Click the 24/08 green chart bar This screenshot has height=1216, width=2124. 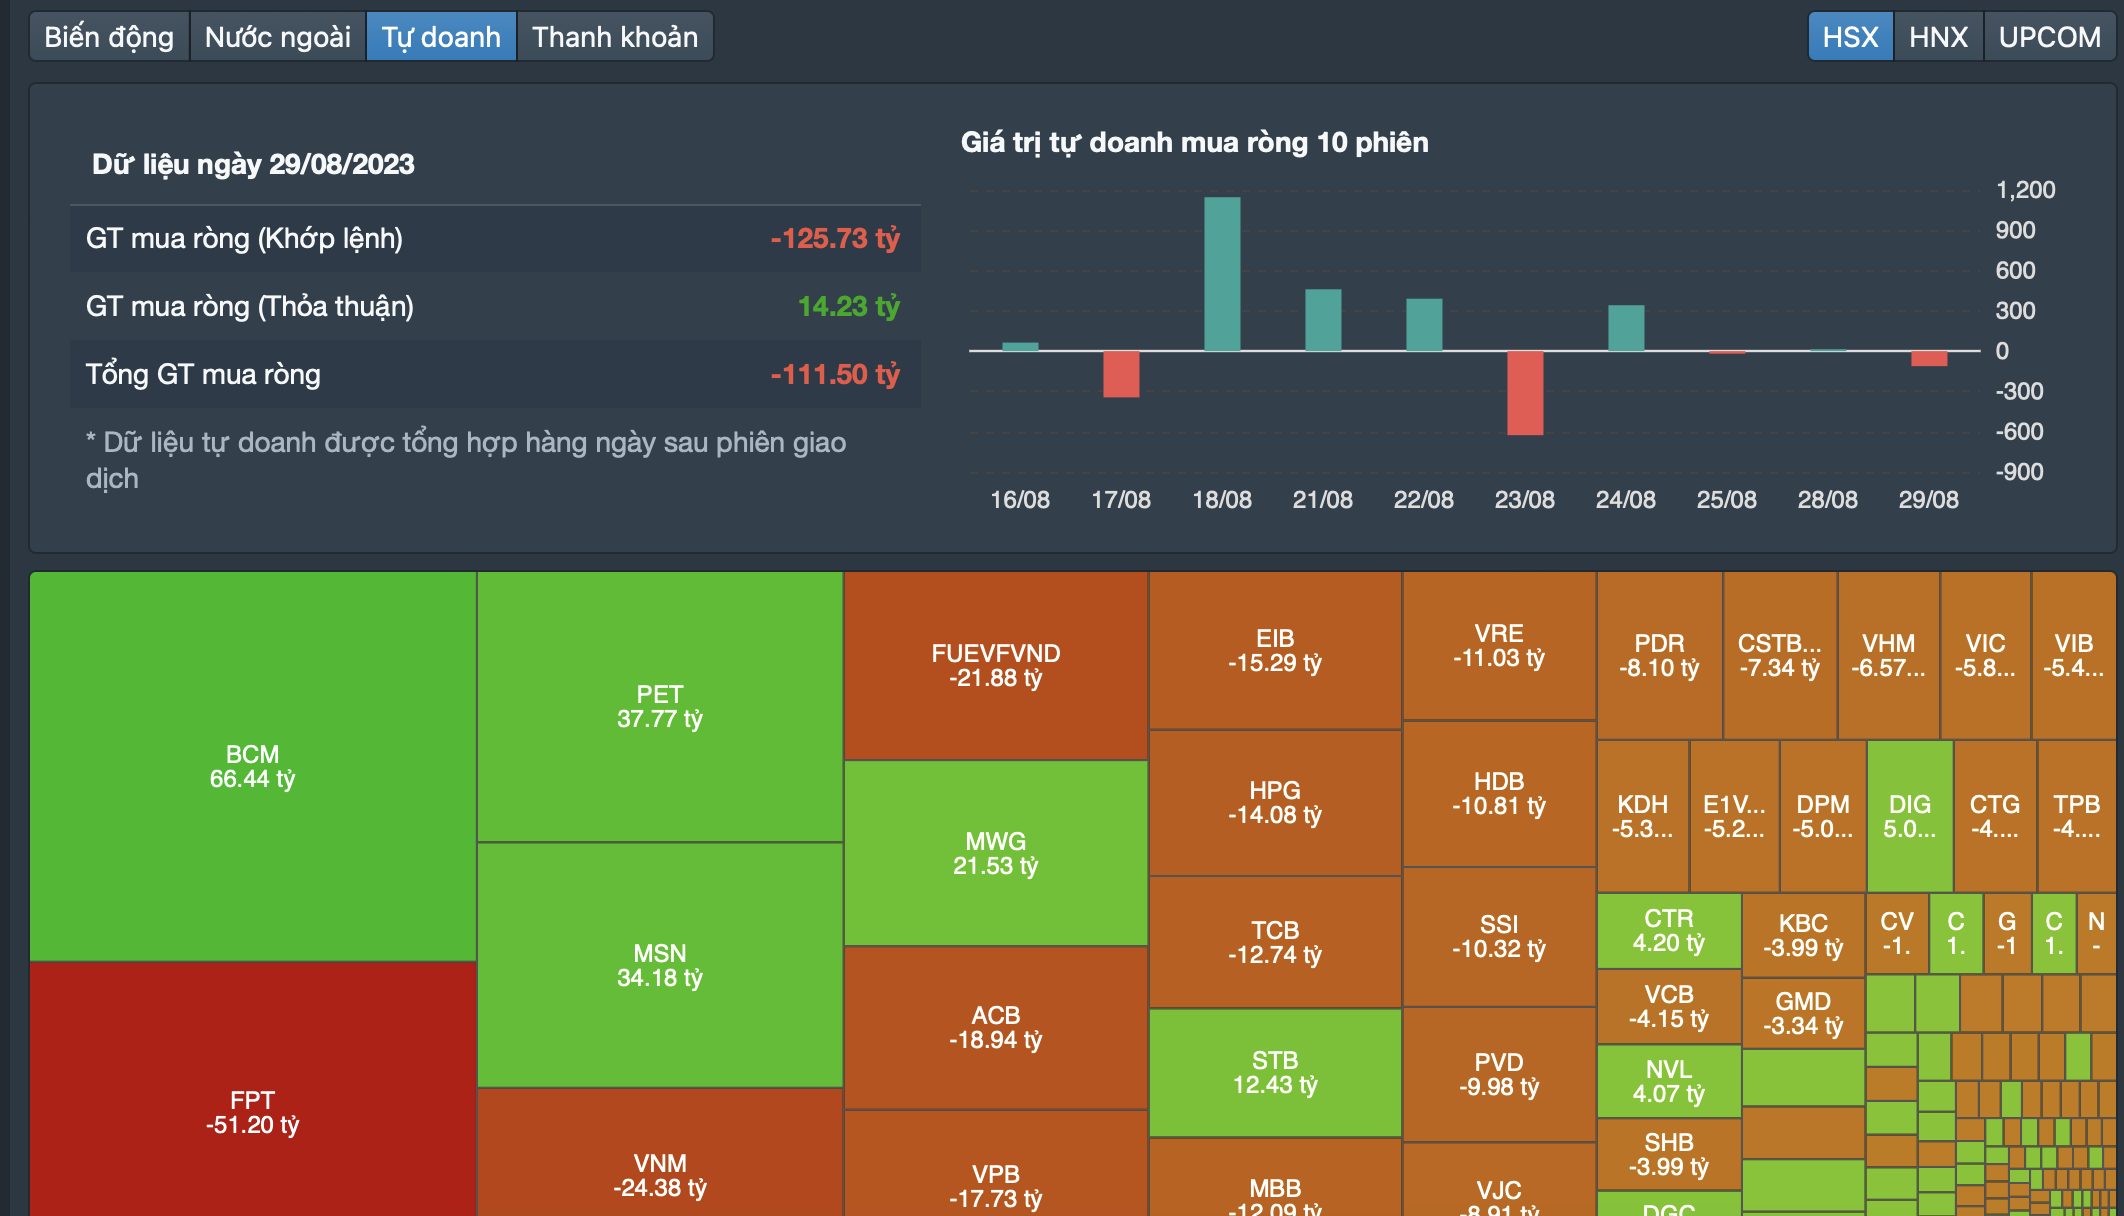coord(1626,328)
